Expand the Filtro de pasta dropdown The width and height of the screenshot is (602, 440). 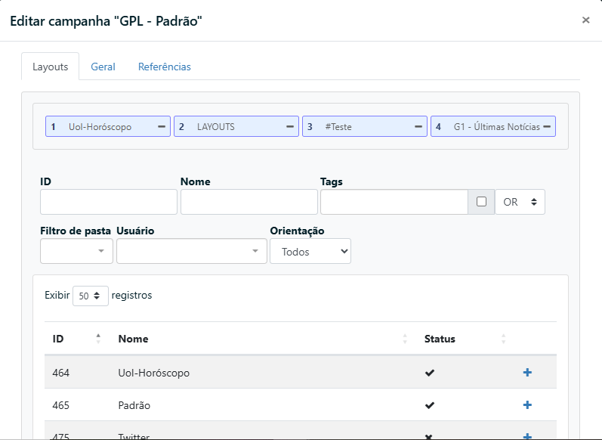(x=76, y=251)
